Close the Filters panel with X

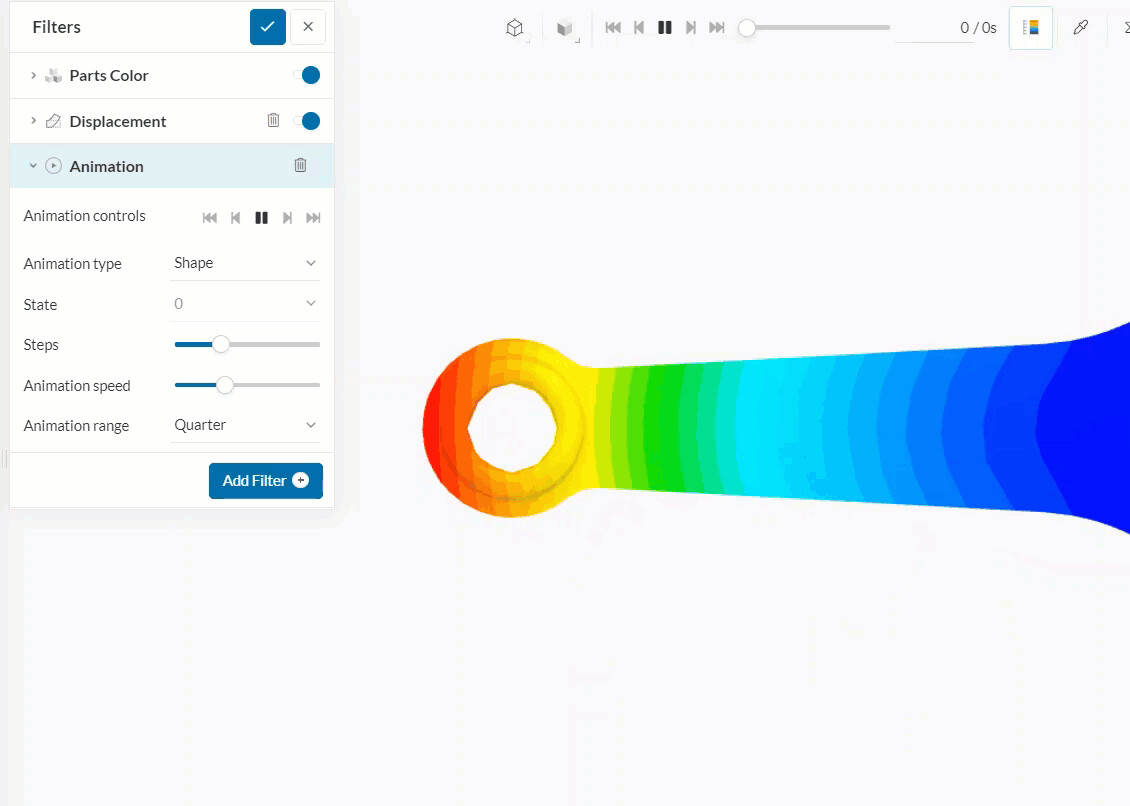[x=308, y=27]
